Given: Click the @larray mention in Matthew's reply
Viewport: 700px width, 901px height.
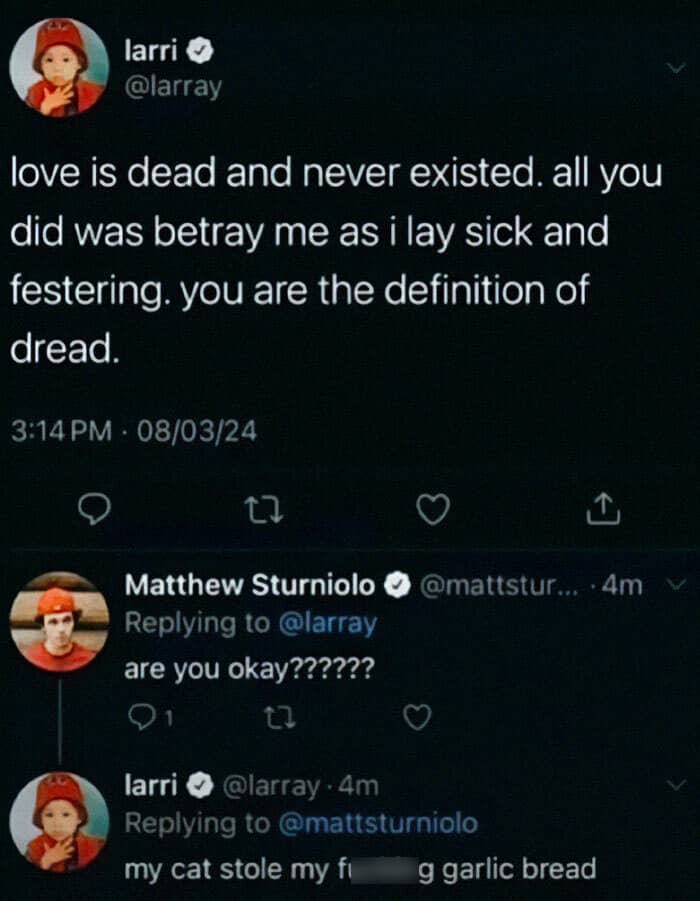Looking at the screenshot, I should click(x=325, y=624).
